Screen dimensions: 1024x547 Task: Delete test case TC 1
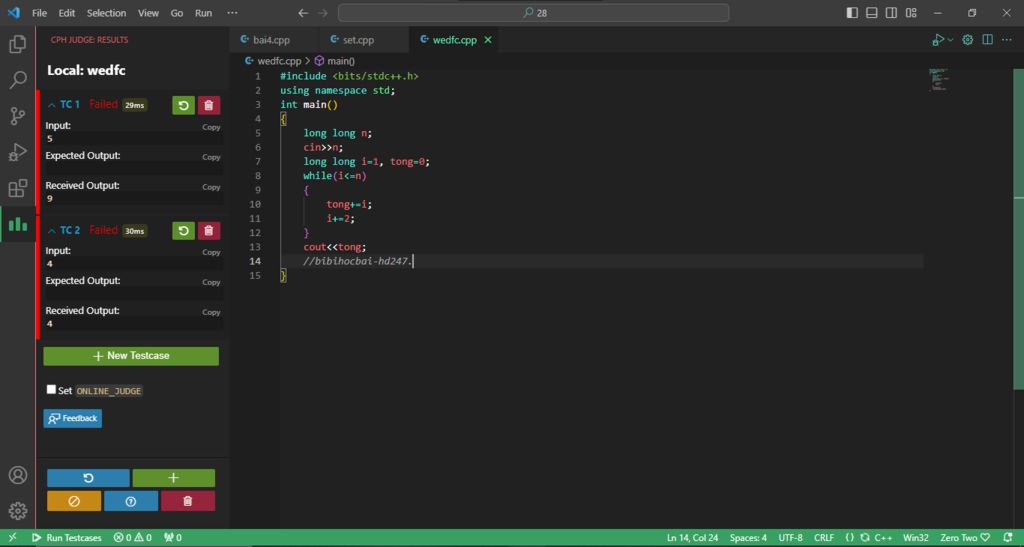tap(208, 105)
